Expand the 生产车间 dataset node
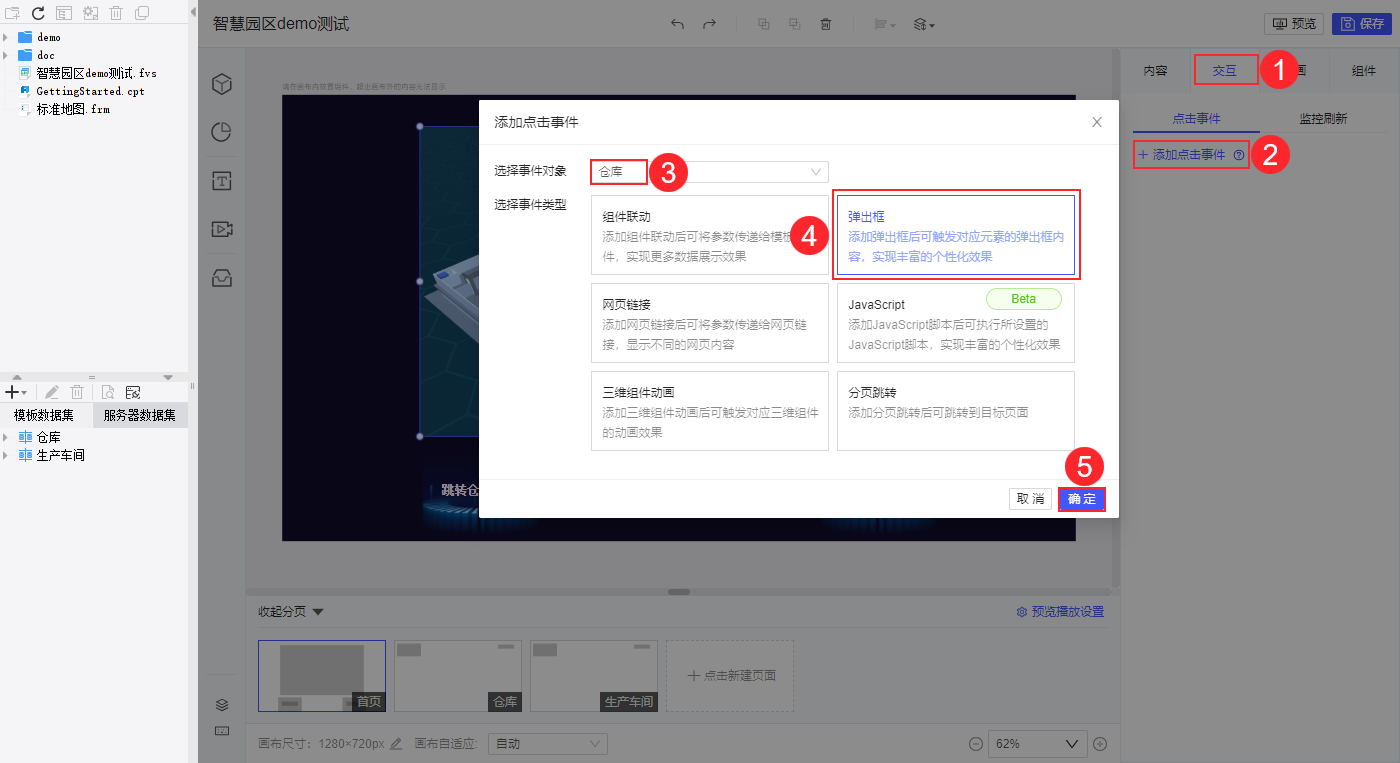This screenshot has height=763, width=1400. (6, 455)
